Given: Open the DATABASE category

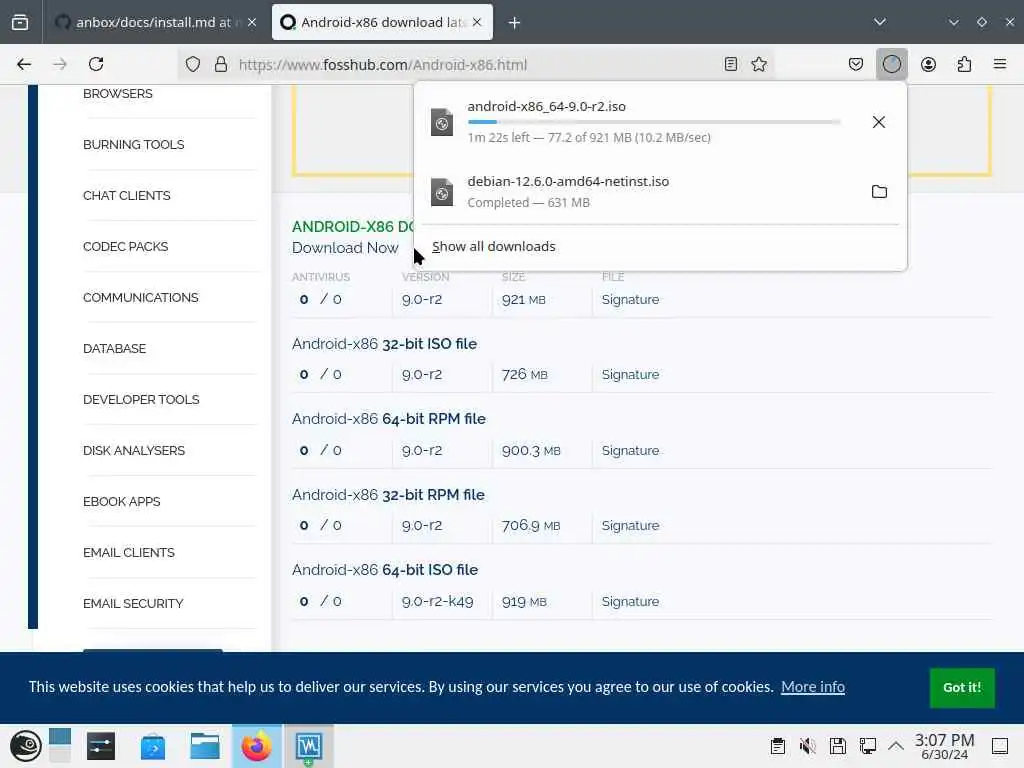Looking at the screenshot, I should (114, 348).
